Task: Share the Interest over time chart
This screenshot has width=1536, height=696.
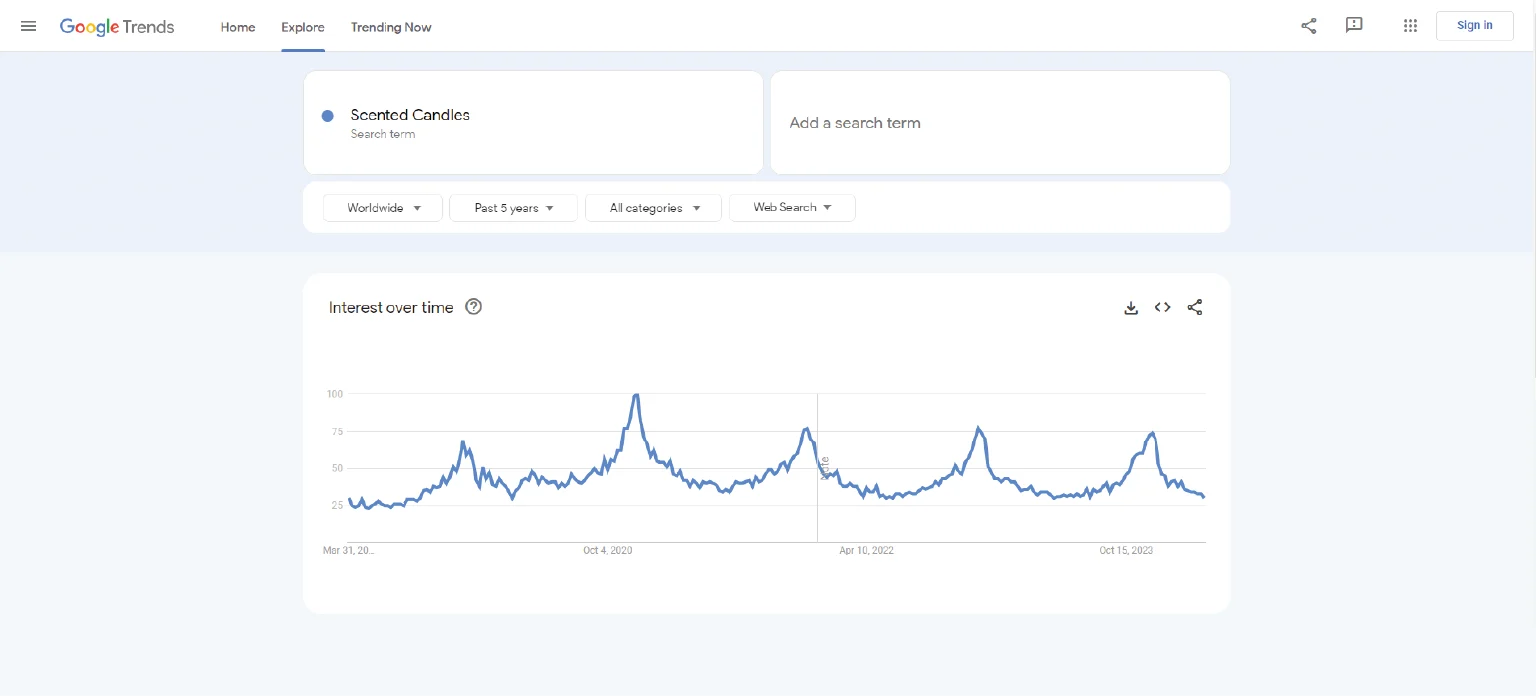Action: [1195, 308]
